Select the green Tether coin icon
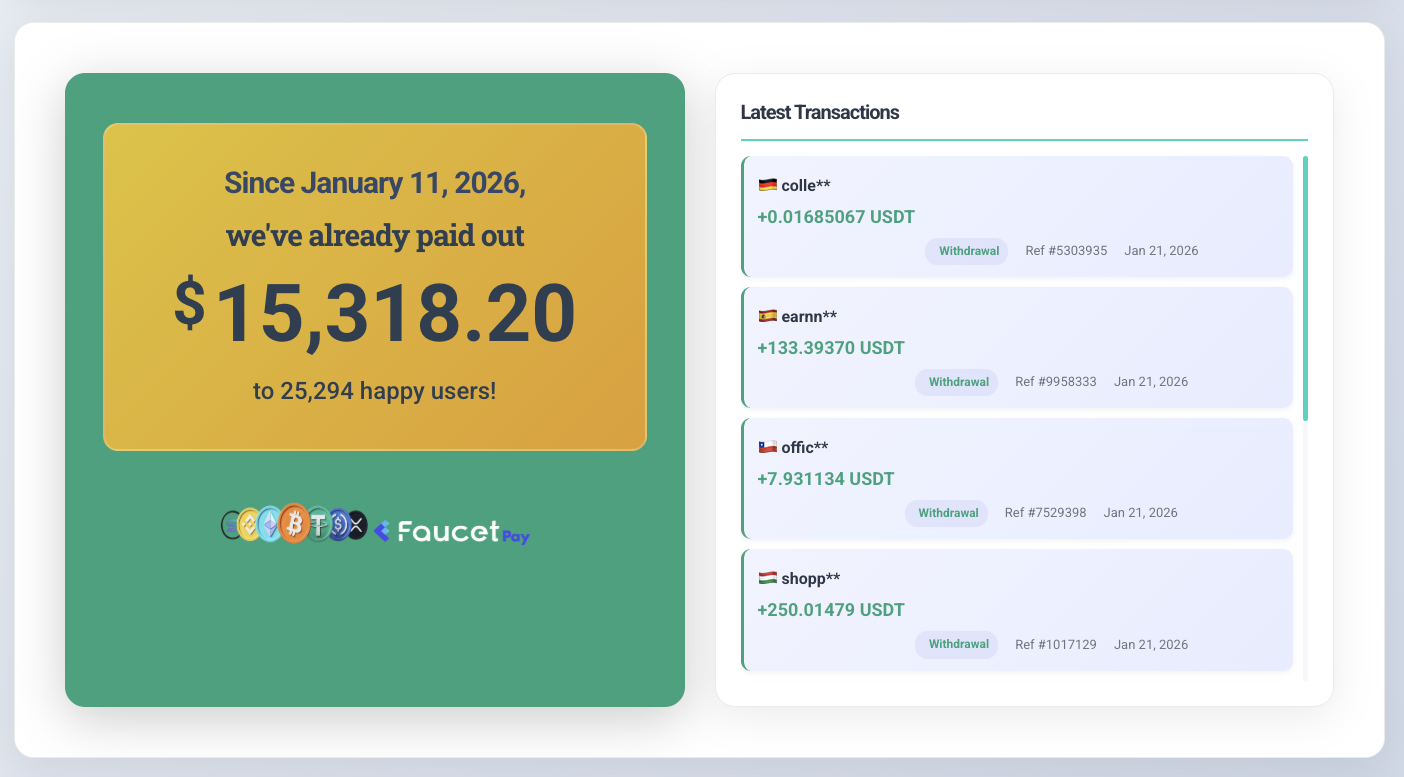The height and width of the screenshot is (777, 1404). click(320, 524)
